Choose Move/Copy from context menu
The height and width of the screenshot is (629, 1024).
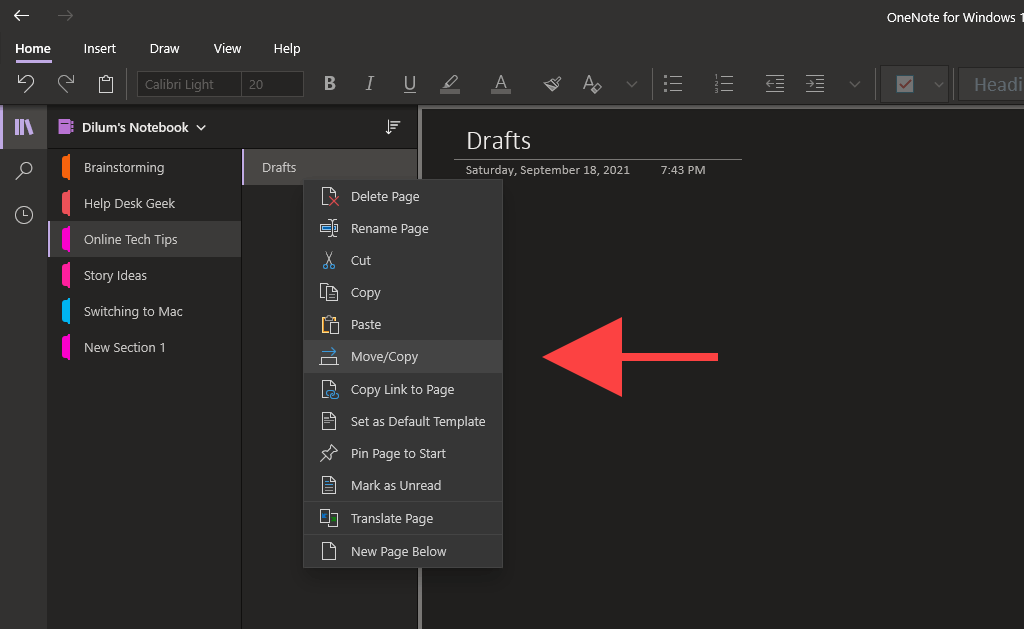(x=403, y=357)
